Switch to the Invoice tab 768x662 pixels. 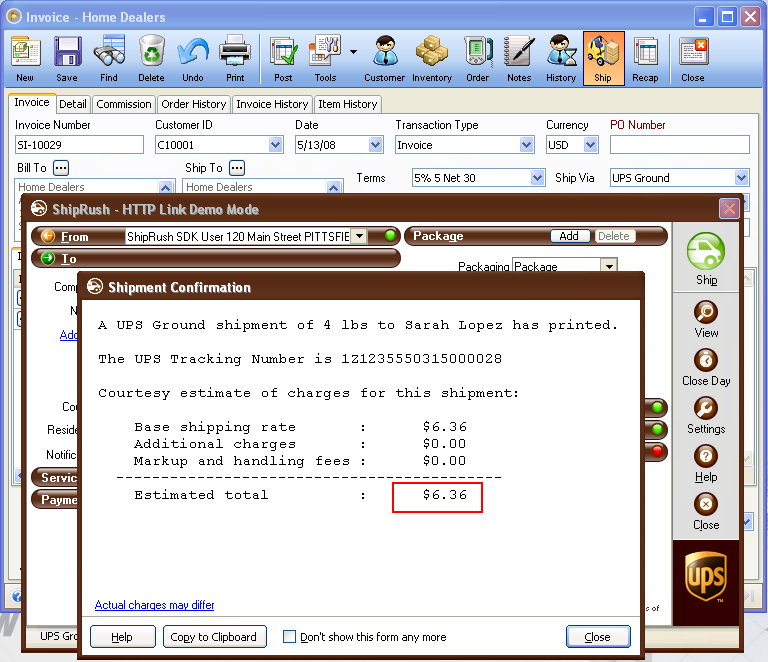[32, 102]
